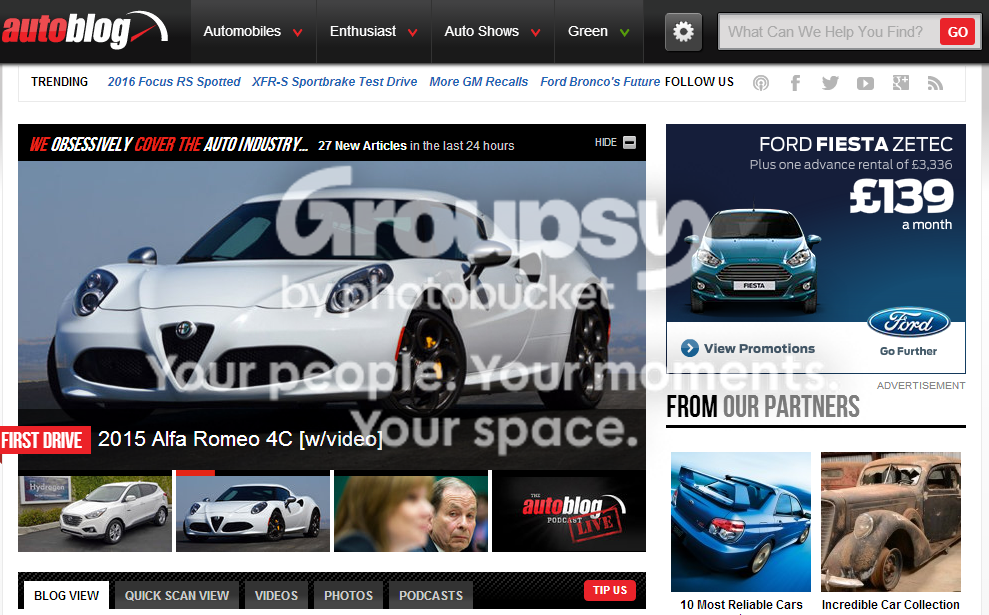Click the View Promotions link

tap(759, 348)
